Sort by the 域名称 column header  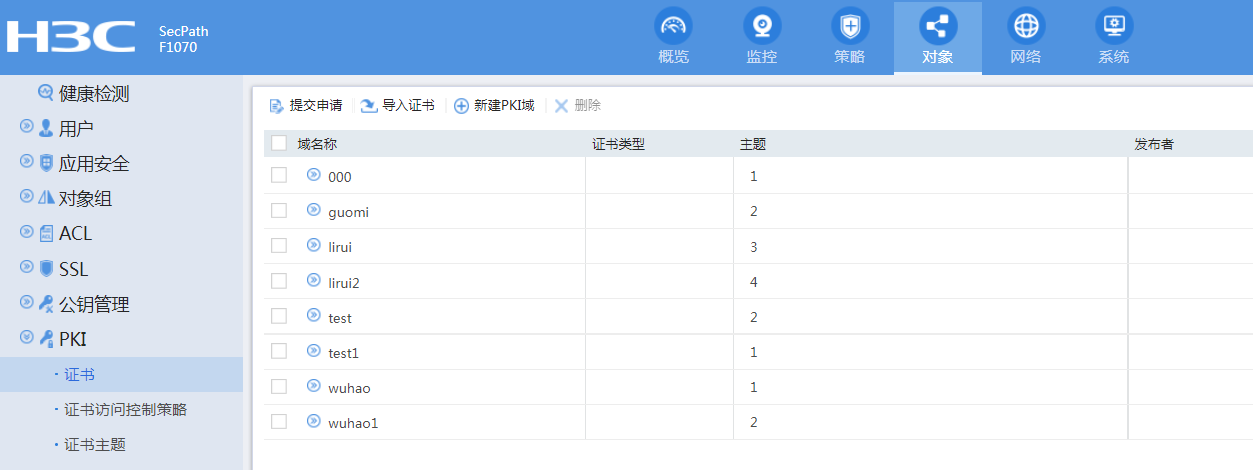click(317, 144)
